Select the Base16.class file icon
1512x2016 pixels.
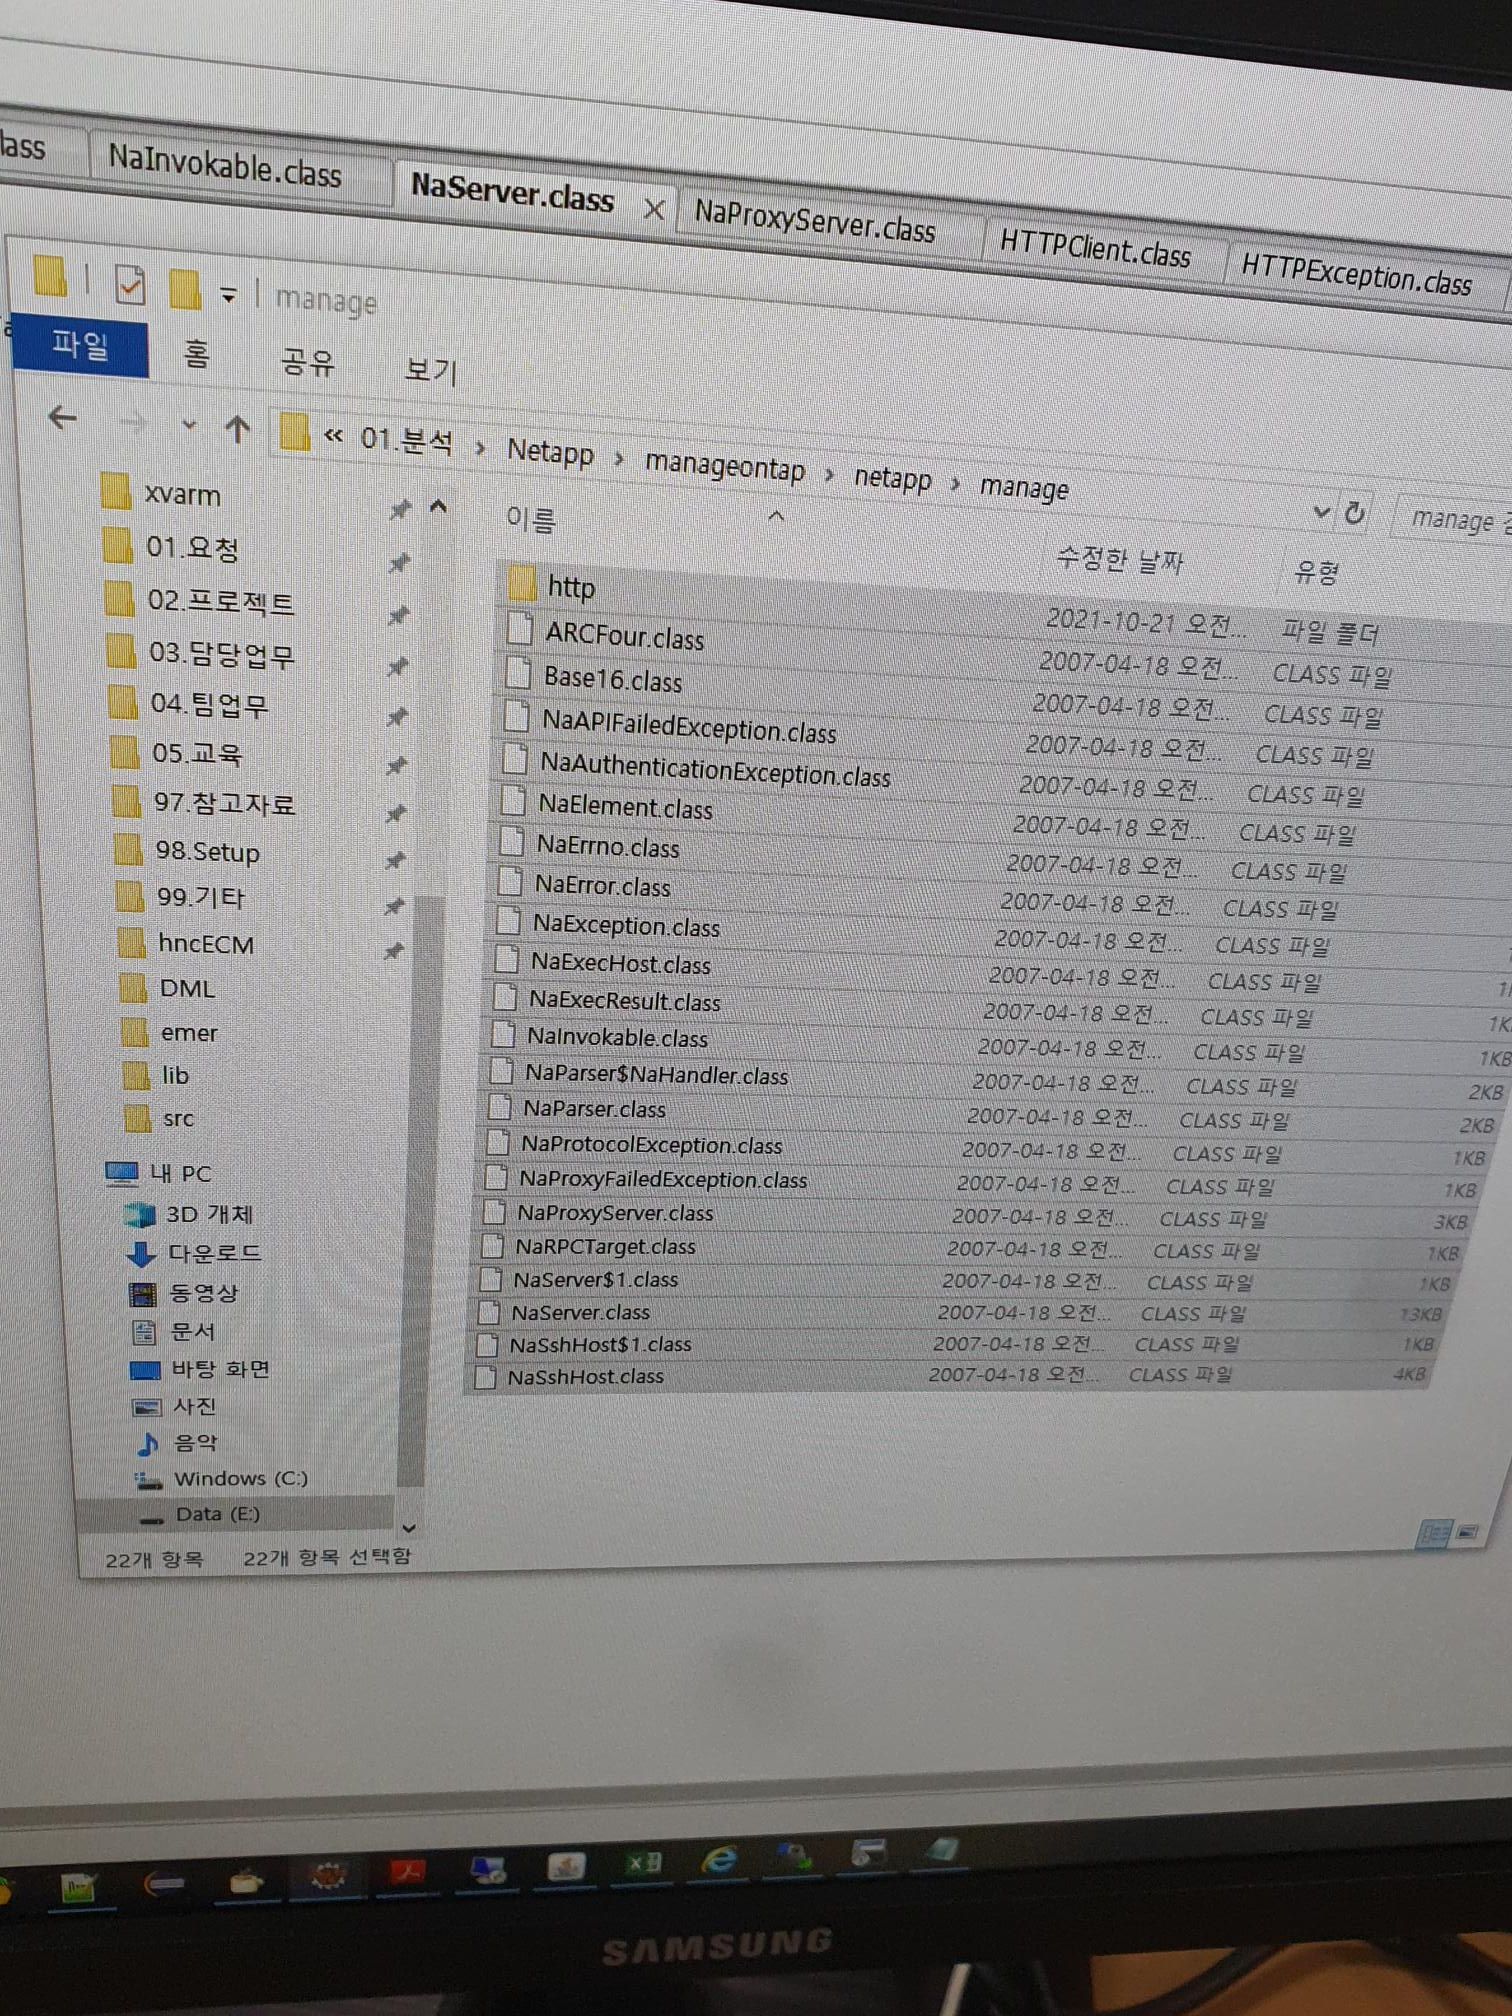[x=518, y=672]
